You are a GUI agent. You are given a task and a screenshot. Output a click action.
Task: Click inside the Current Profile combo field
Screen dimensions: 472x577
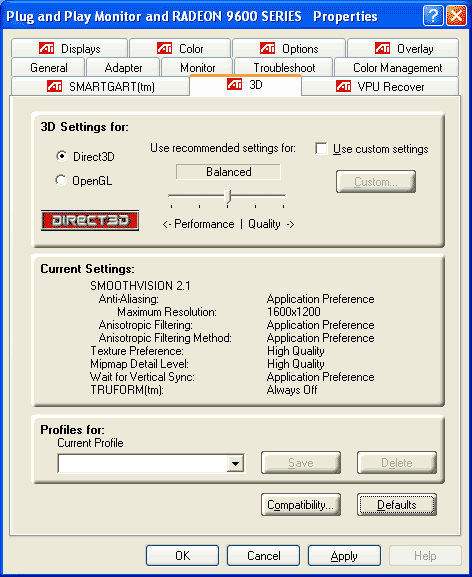point(143,463)
